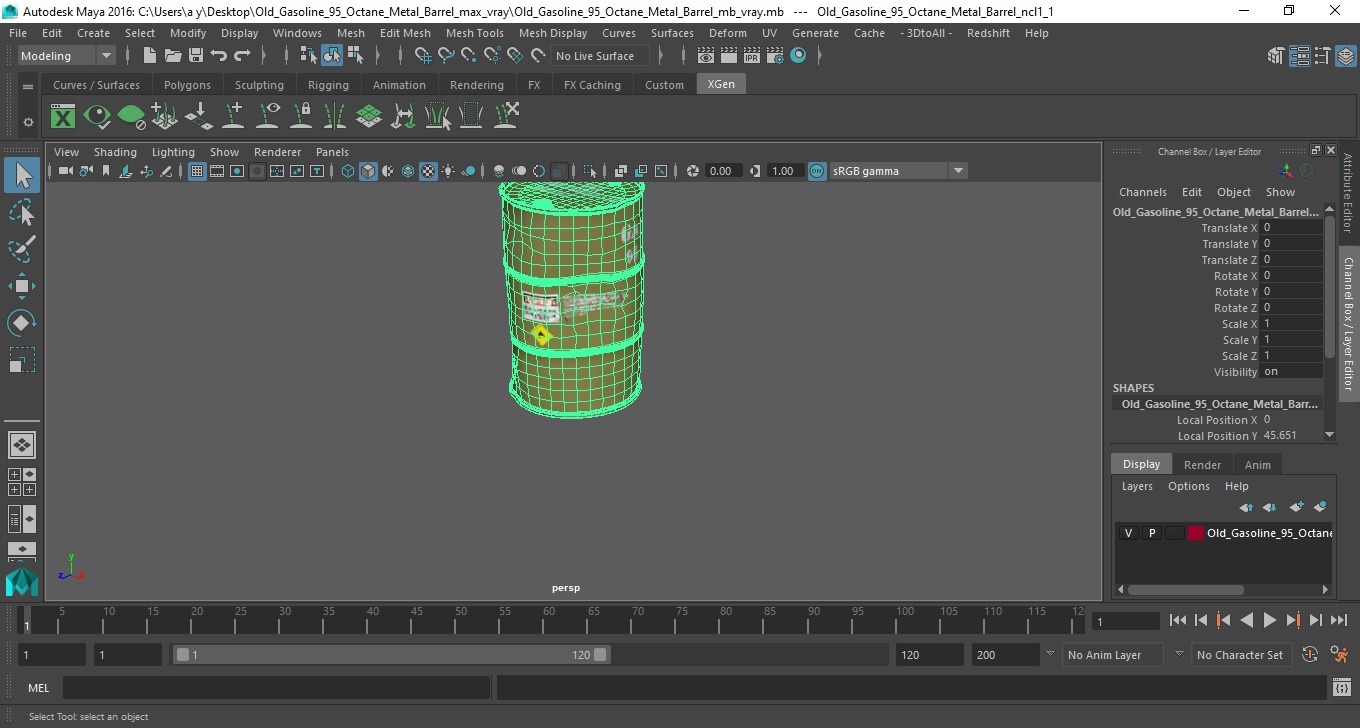
Task: Click the red layer color swatch
Action: [x=1196, y=533]
